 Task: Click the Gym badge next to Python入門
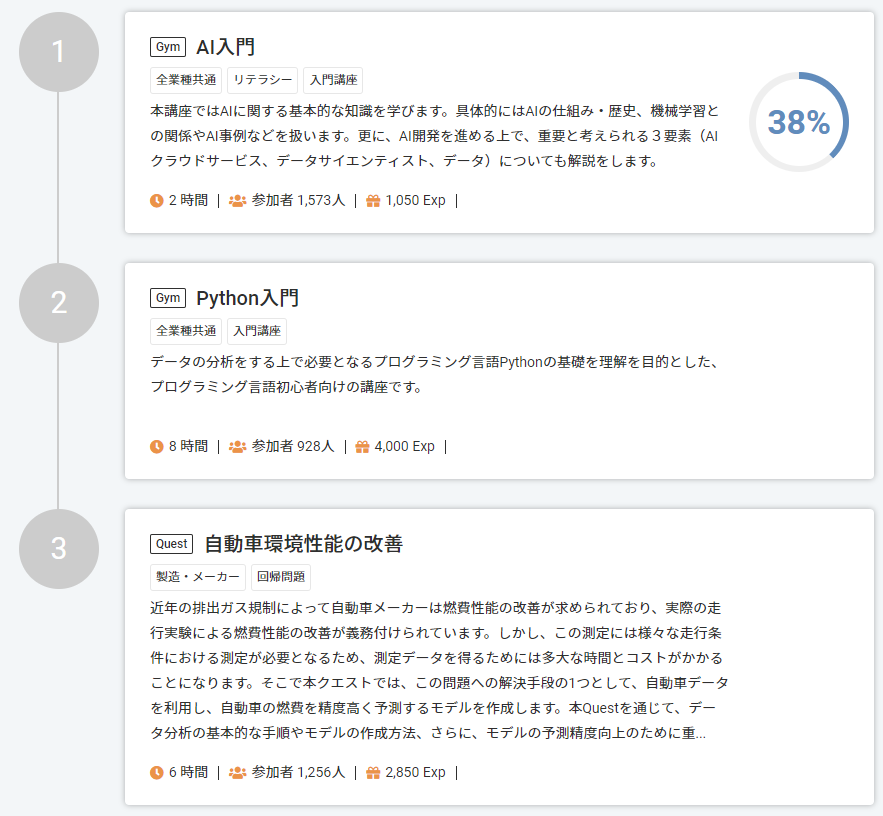click(x=168, y=298)
